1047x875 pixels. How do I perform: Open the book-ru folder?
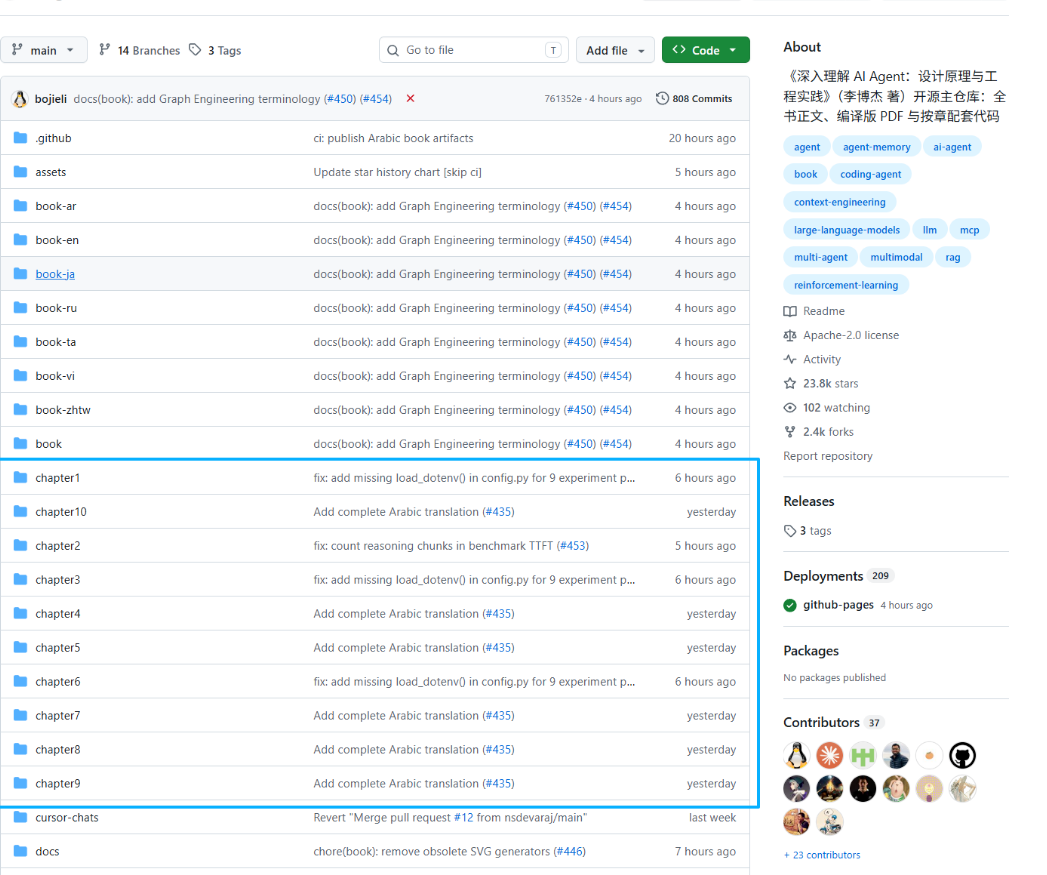click(x=56, y=309)
